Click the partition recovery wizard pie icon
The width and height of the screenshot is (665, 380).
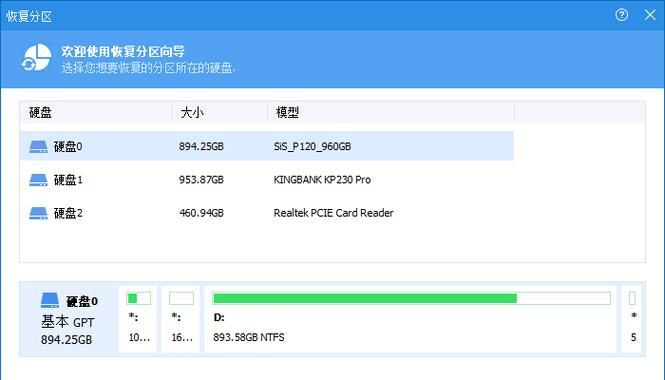tap(37, 57)
